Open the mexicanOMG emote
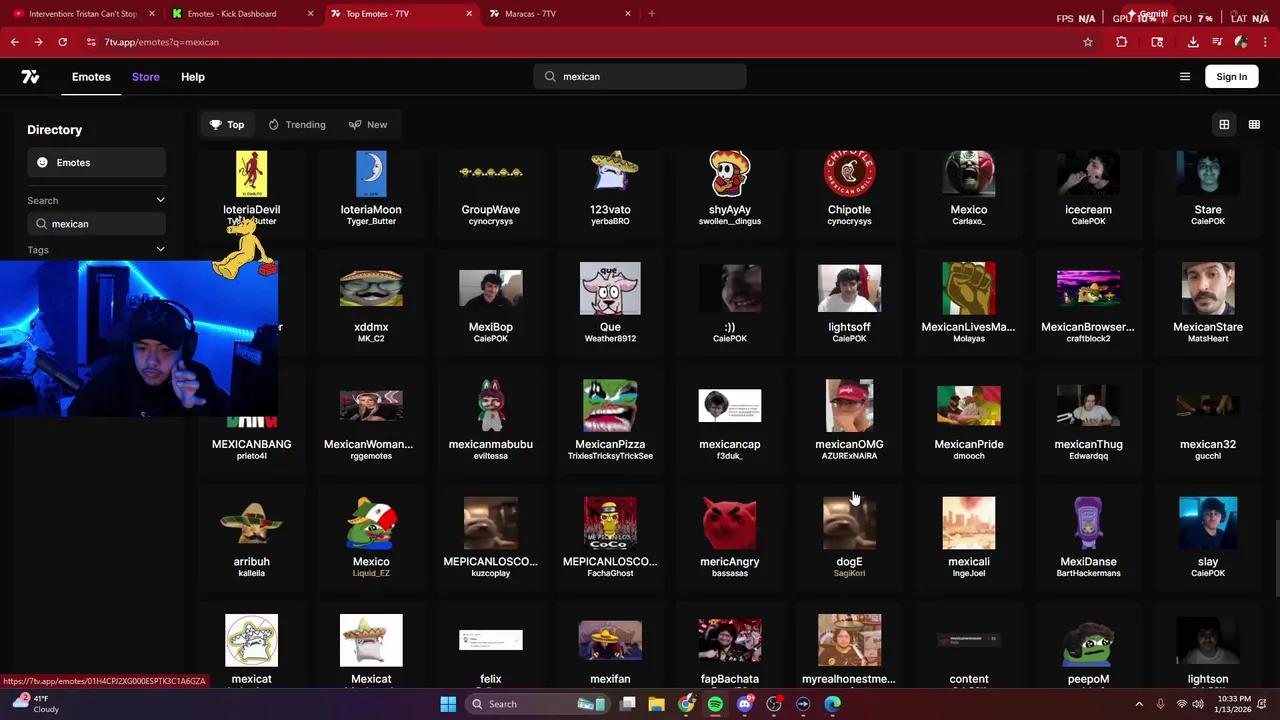The image size is (1280, 720). tap(849, 421)
